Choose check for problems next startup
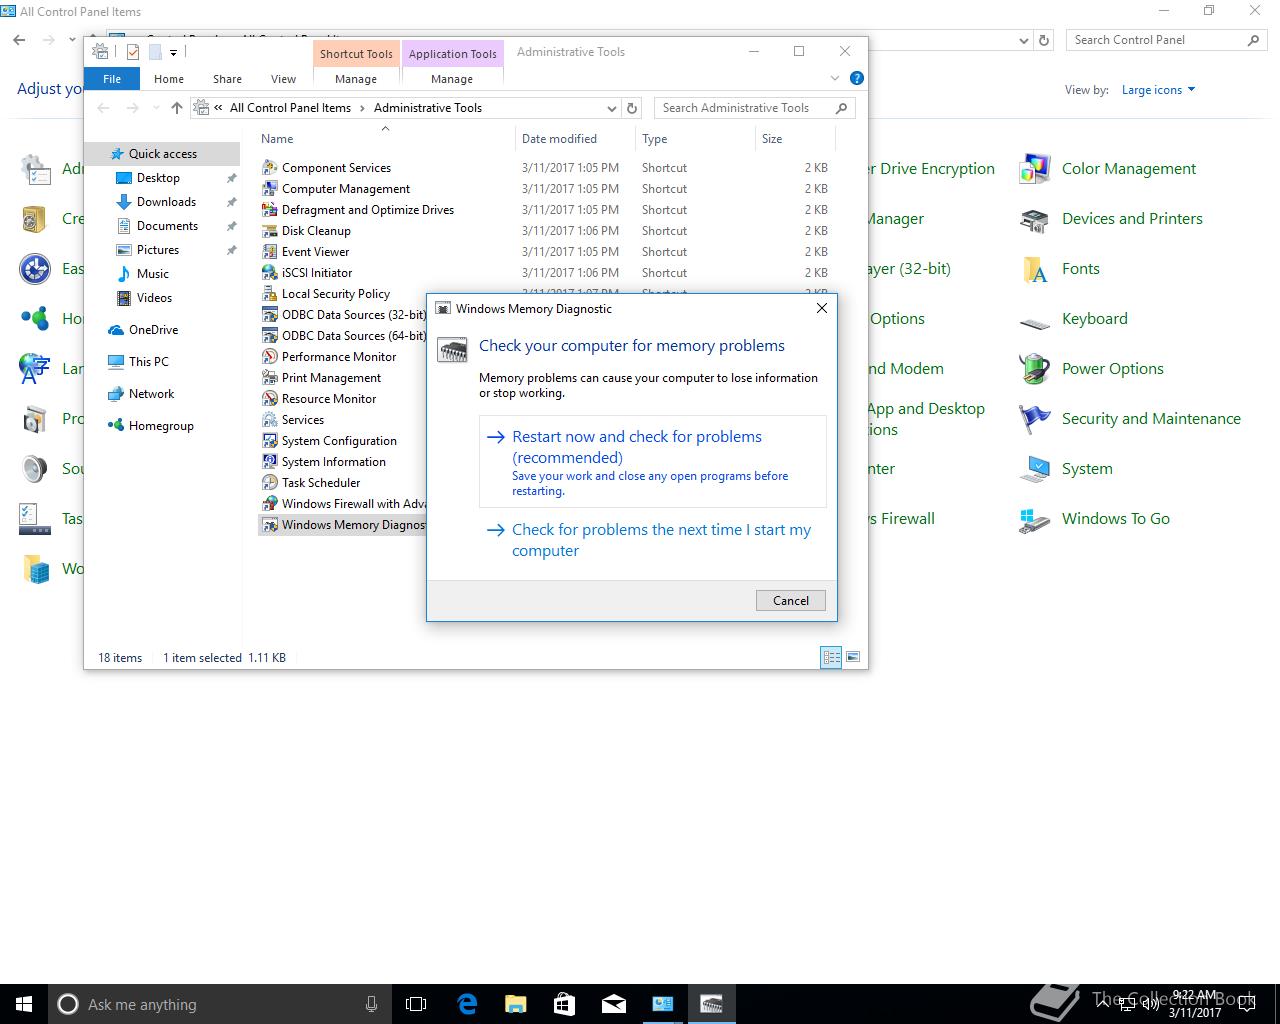The width and height of the screenshot is (1280, 1024). click(x=653, y=540)
